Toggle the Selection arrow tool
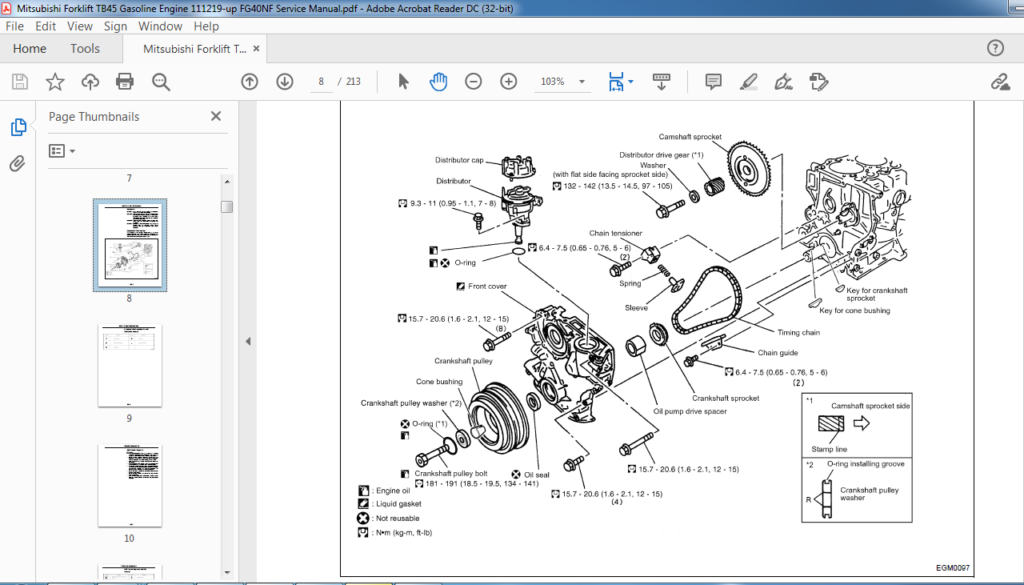1024x585 pixels. [404, 81]
